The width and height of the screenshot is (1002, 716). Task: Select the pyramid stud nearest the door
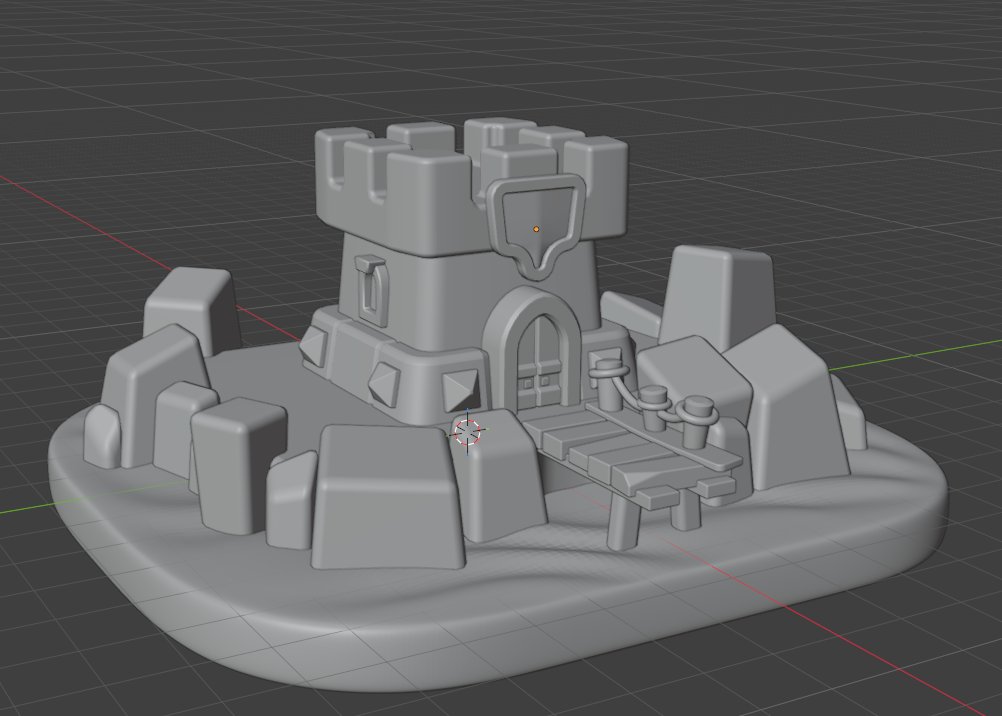coord(461,389)
